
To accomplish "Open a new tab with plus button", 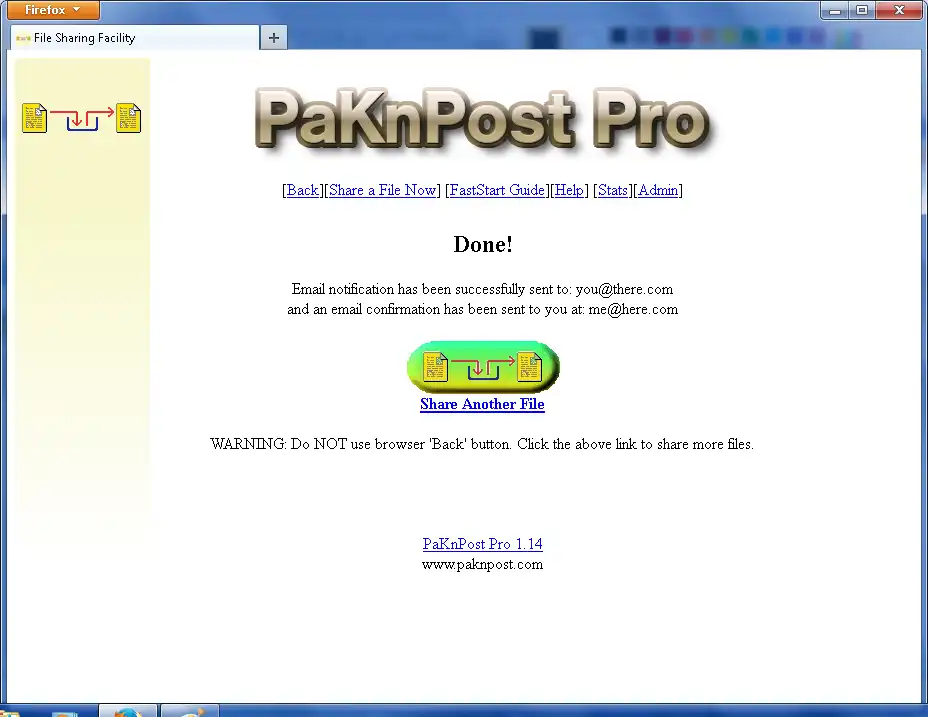I will point(273,38).
